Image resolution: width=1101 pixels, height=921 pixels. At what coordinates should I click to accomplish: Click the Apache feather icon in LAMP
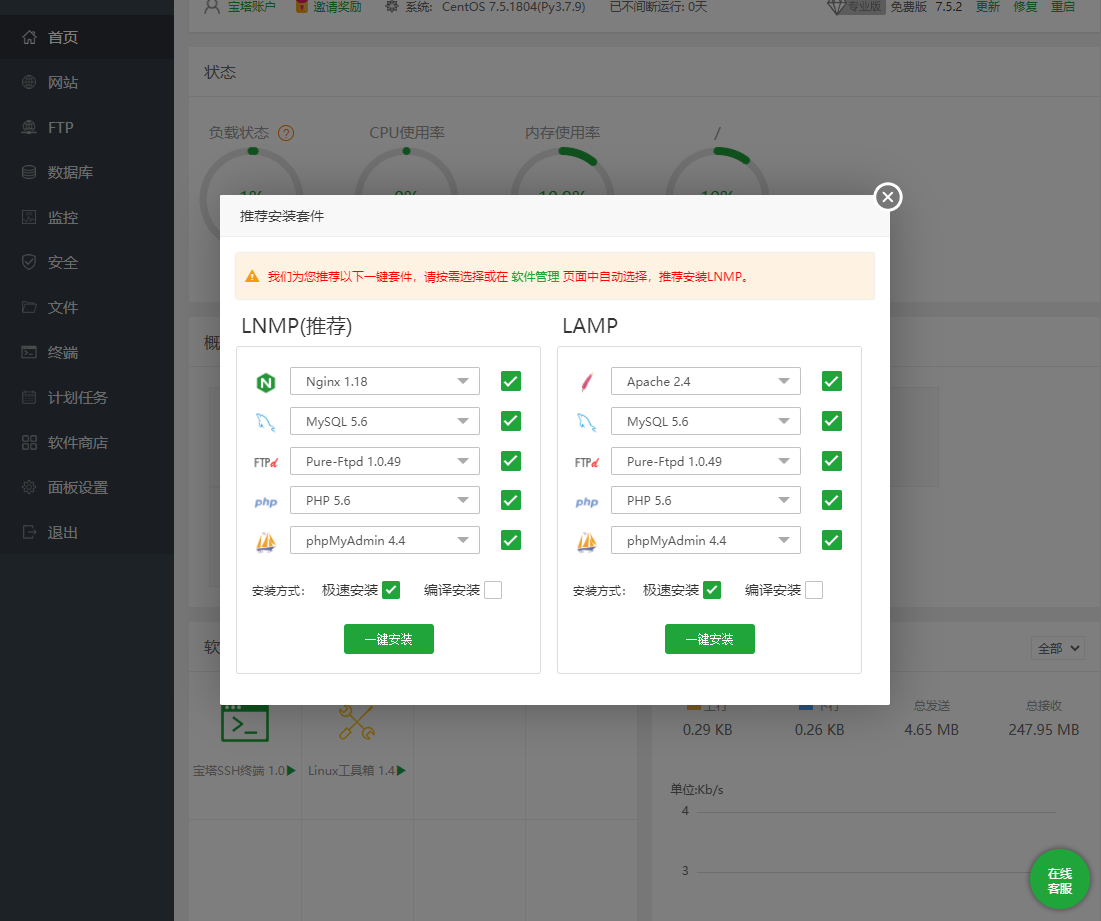pos(586,382)
